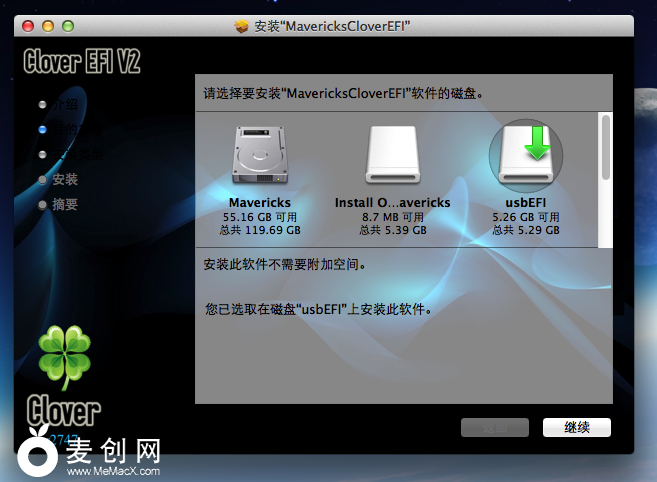
Task: Click the Clover EFI V2 heading
Action: coord(82,62)
